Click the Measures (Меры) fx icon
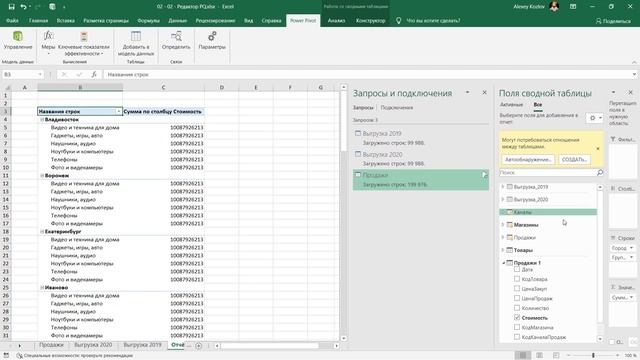The image size is (640, 360). pyautogui.click(x=48, y=36)
